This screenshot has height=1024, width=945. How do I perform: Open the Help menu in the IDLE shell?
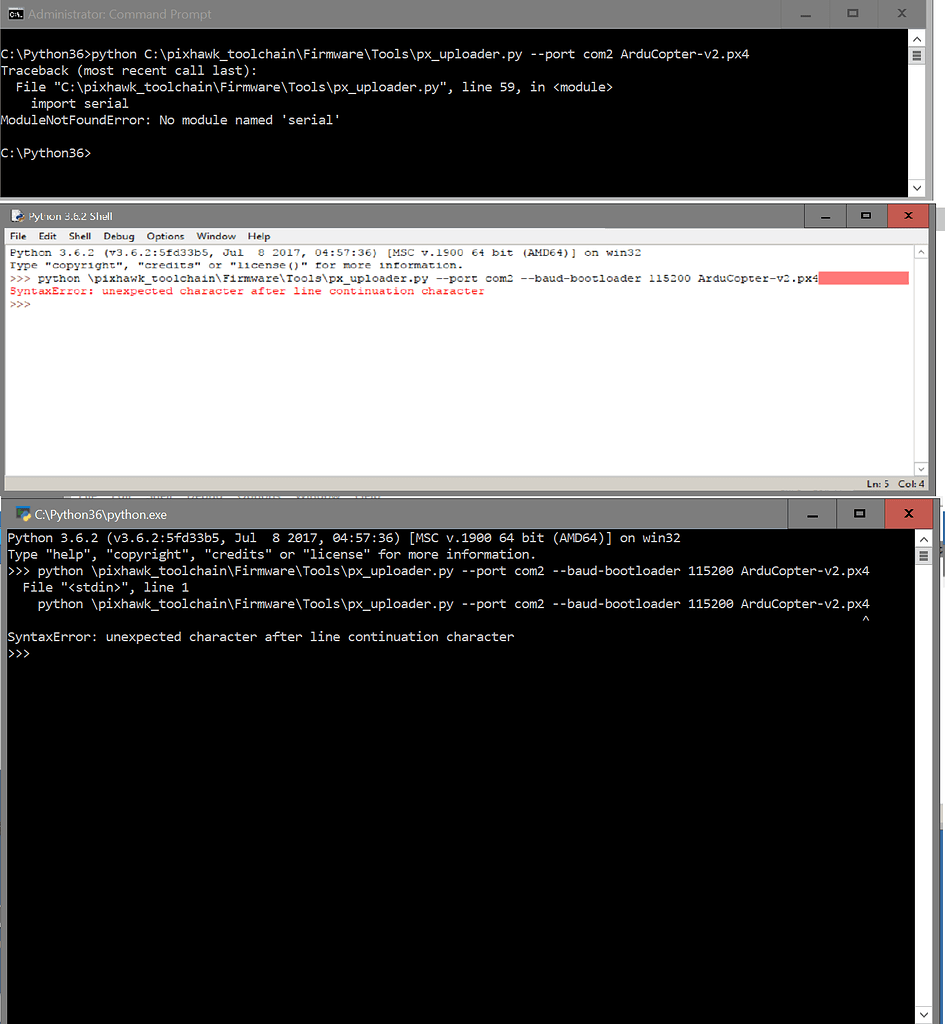click(258, 236)
